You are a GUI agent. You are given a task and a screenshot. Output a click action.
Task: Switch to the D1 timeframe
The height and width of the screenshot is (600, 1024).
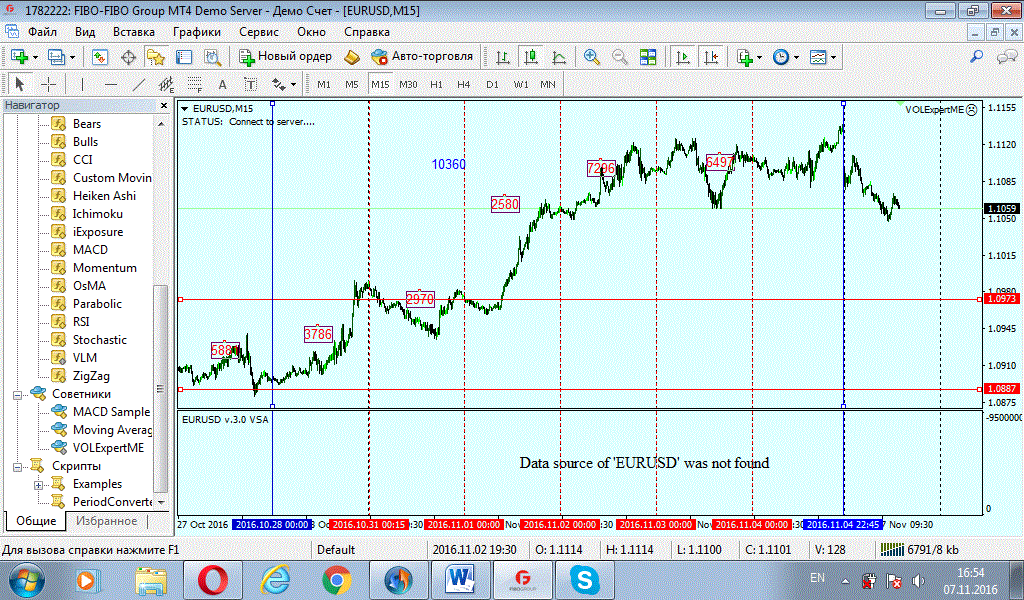tap(492, 84)
